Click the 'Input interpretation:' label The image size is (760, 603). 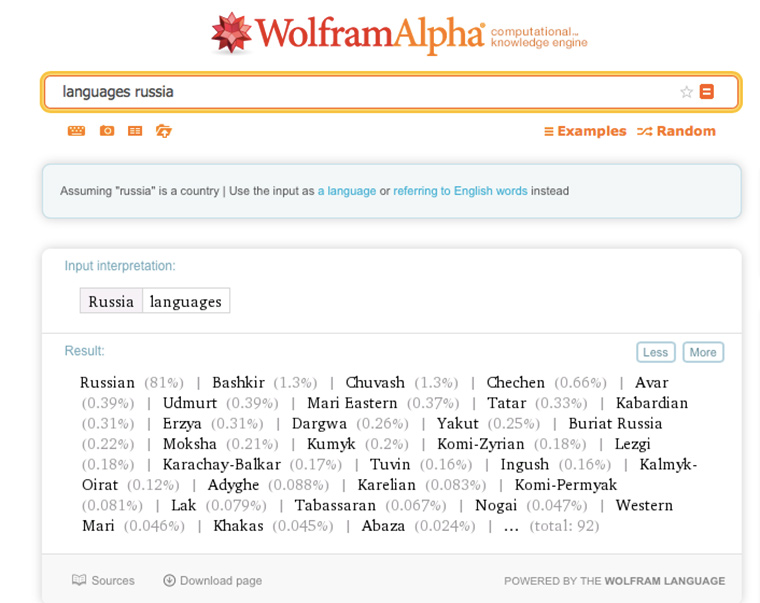(x=120, y=266)
